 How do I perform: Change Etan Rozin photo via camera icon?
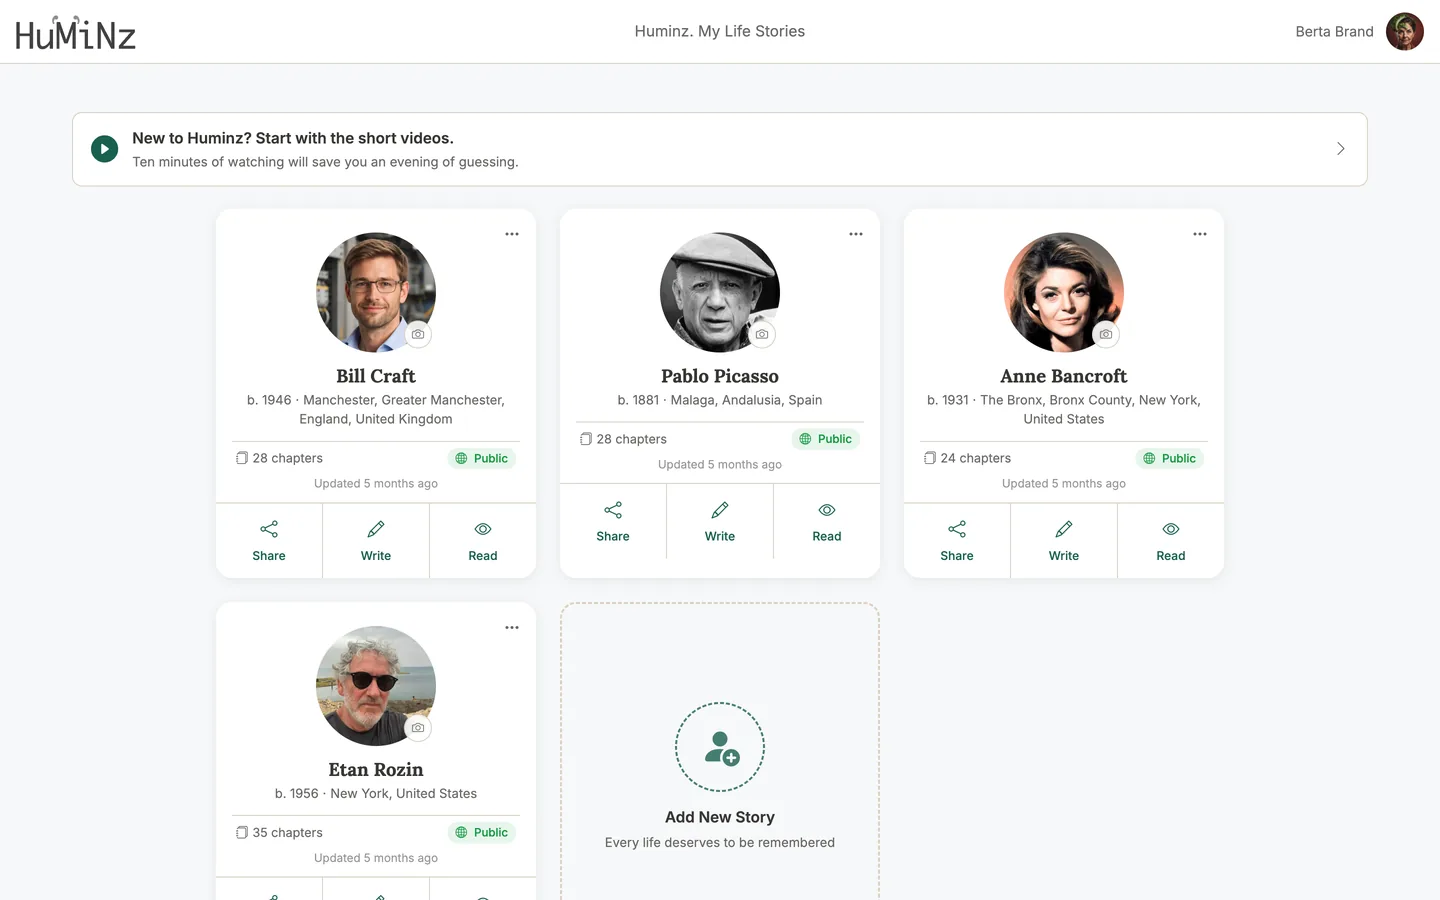click(x=418, y=728)
